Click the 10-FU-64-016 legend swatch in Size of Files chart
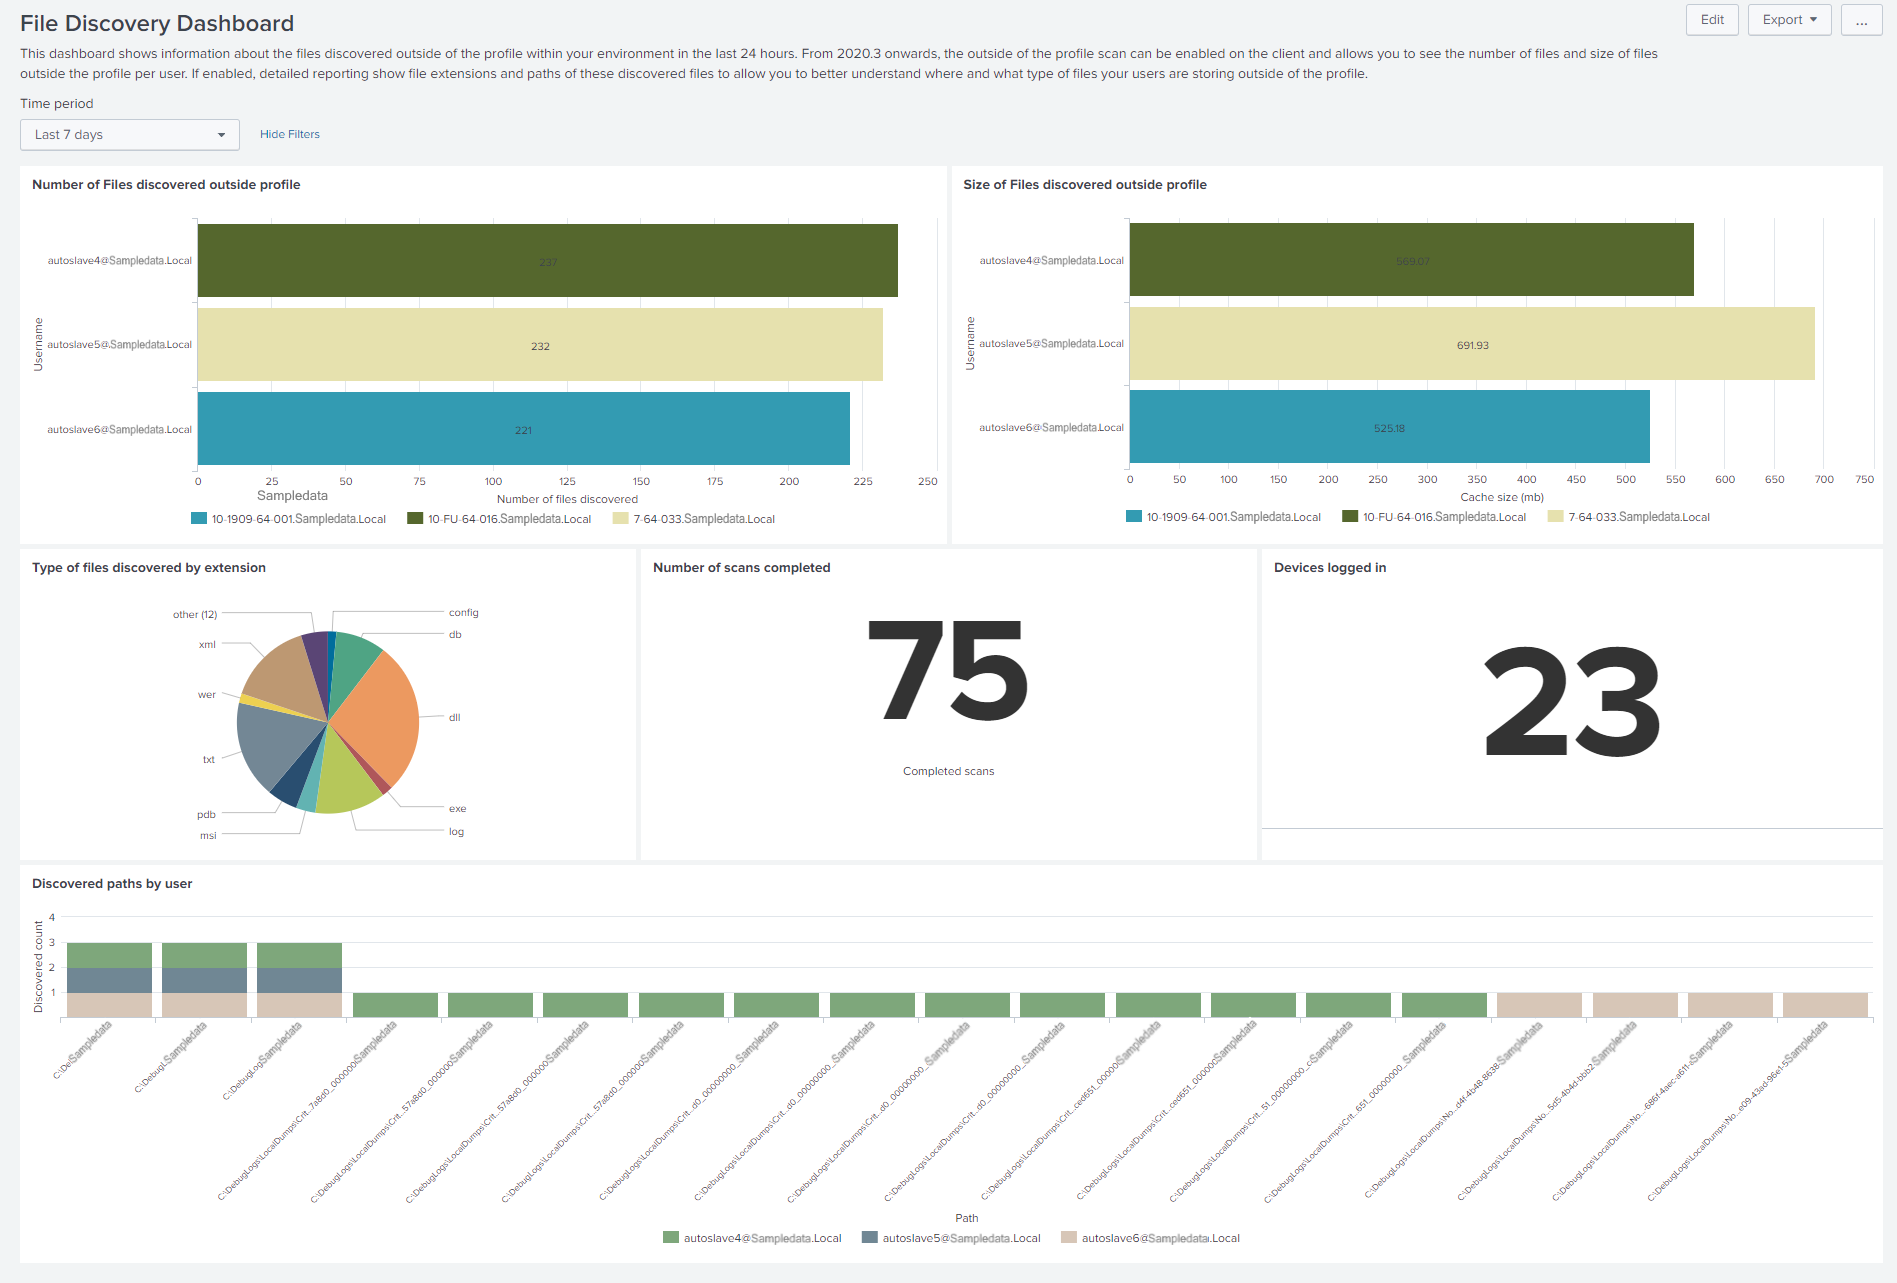Screen dimensions: 1897x1283 tap(1350, 517)
